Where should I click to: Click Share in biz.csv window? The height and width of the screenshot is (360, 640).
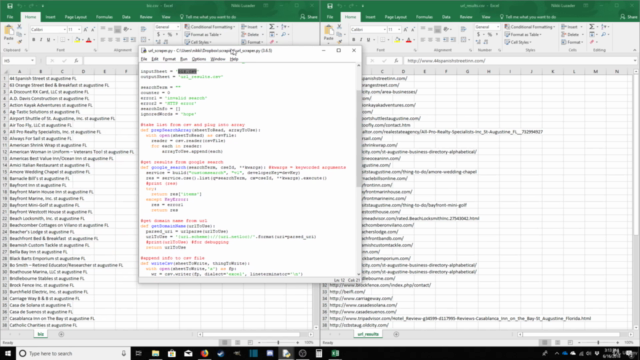309,17
